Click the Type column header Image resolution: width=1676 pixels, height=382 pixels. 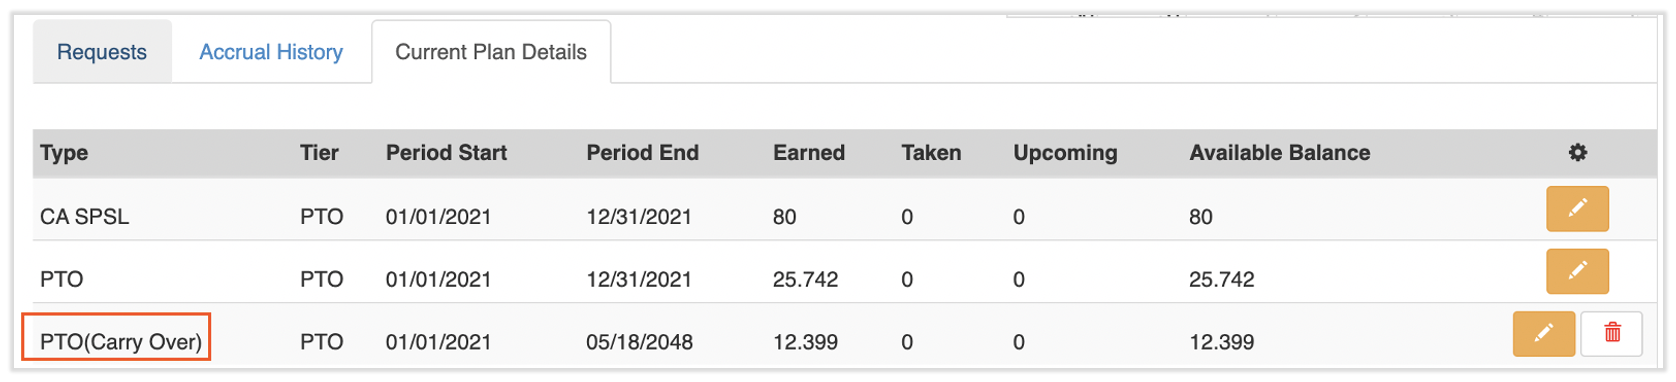pos(64,153)
